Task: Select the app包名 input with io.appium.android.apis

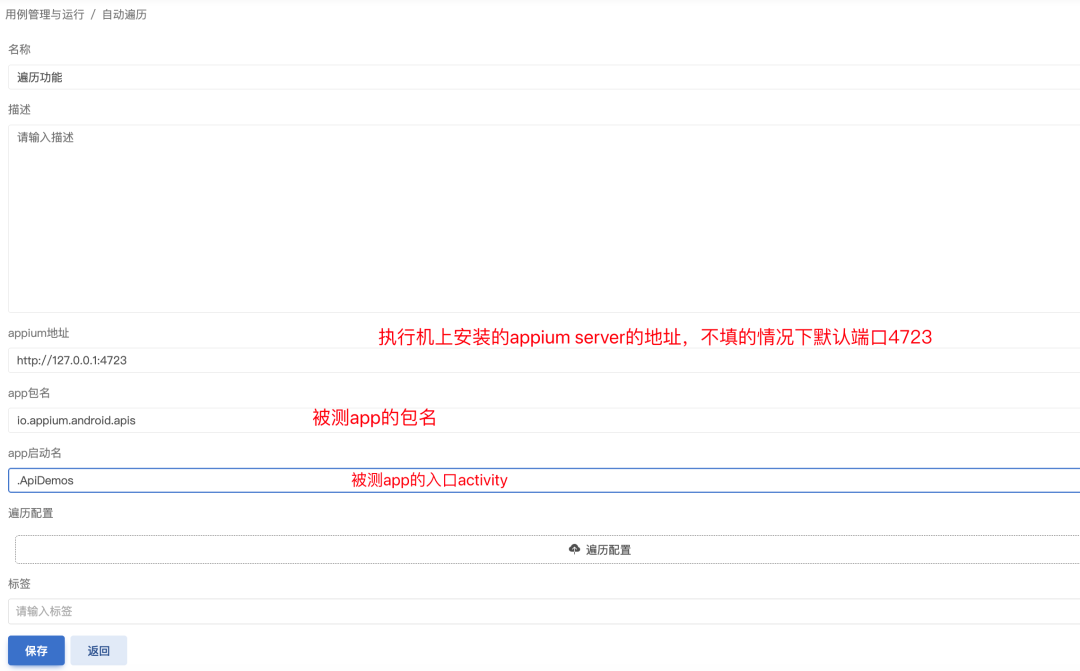Action: coord(544,420)
